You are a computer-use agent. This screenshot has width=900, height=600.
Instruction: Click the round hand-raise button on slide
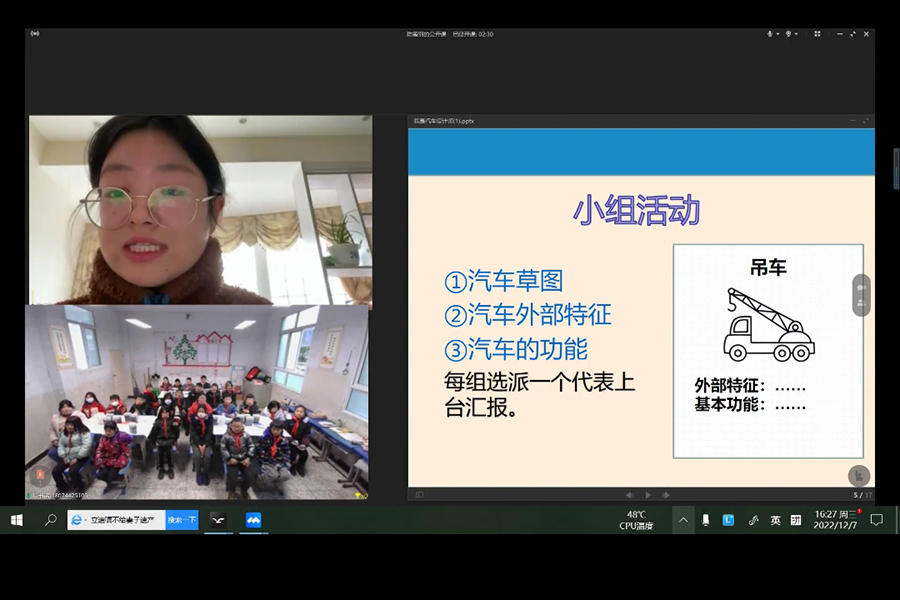(858, 476)
